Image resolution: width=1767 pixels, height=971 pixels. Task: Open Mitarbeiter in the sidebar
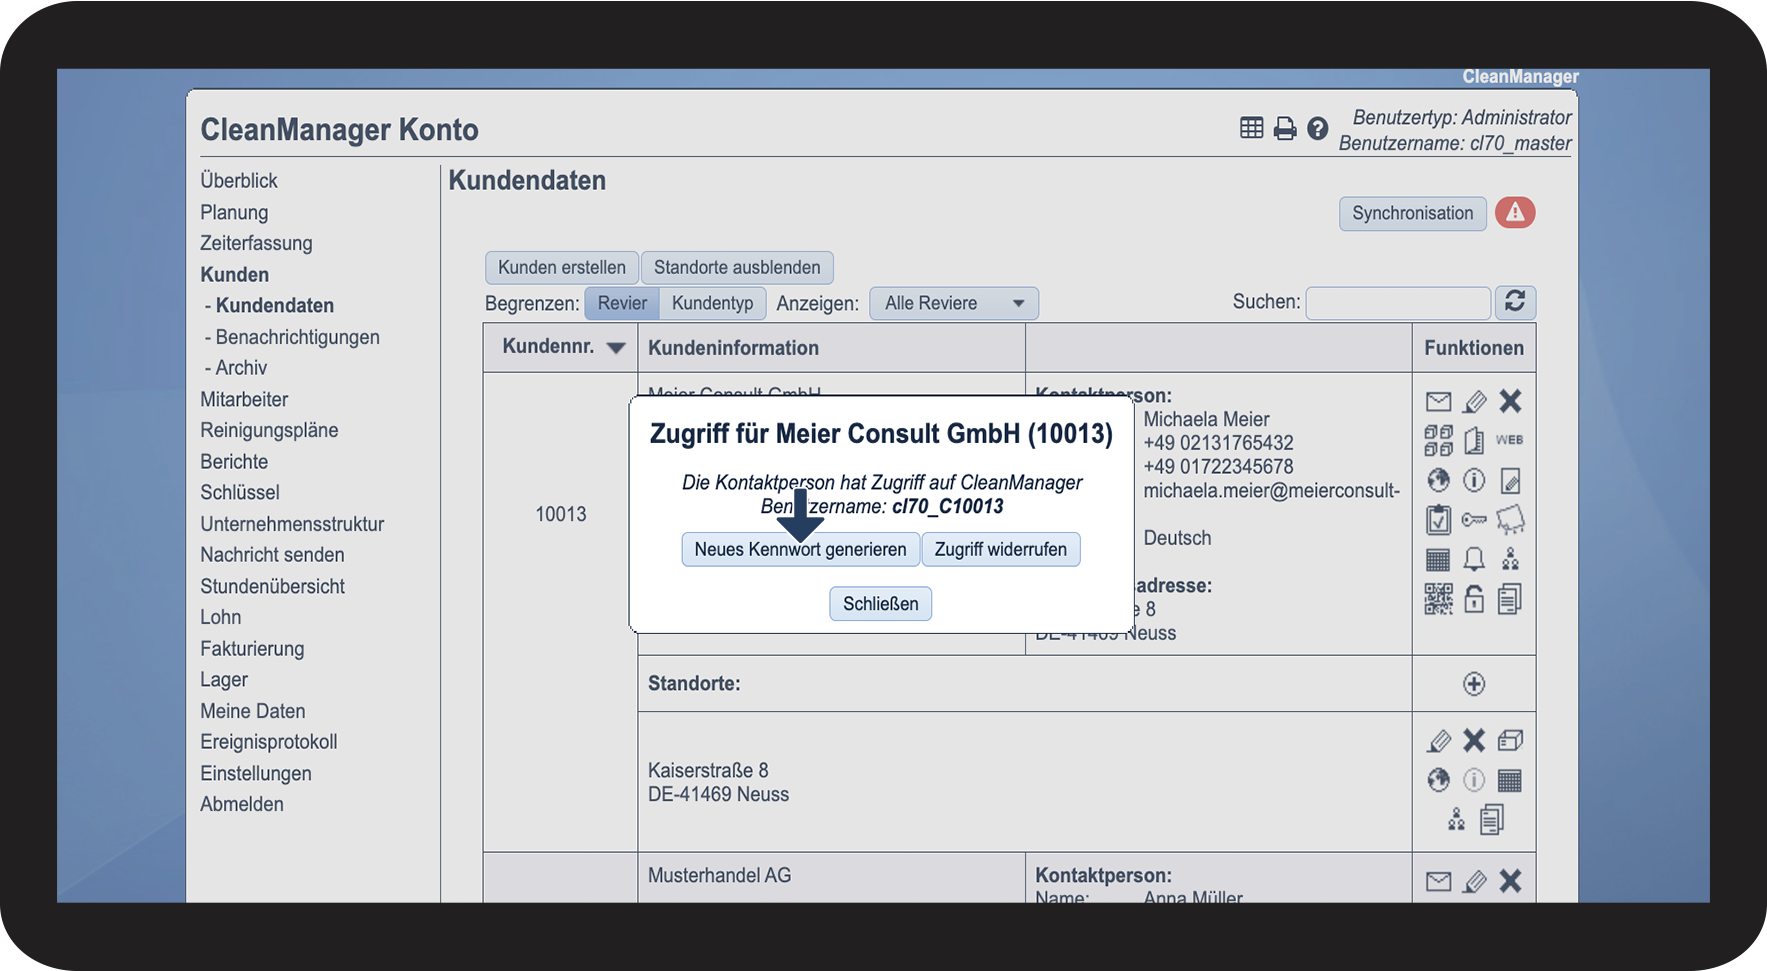244,399
